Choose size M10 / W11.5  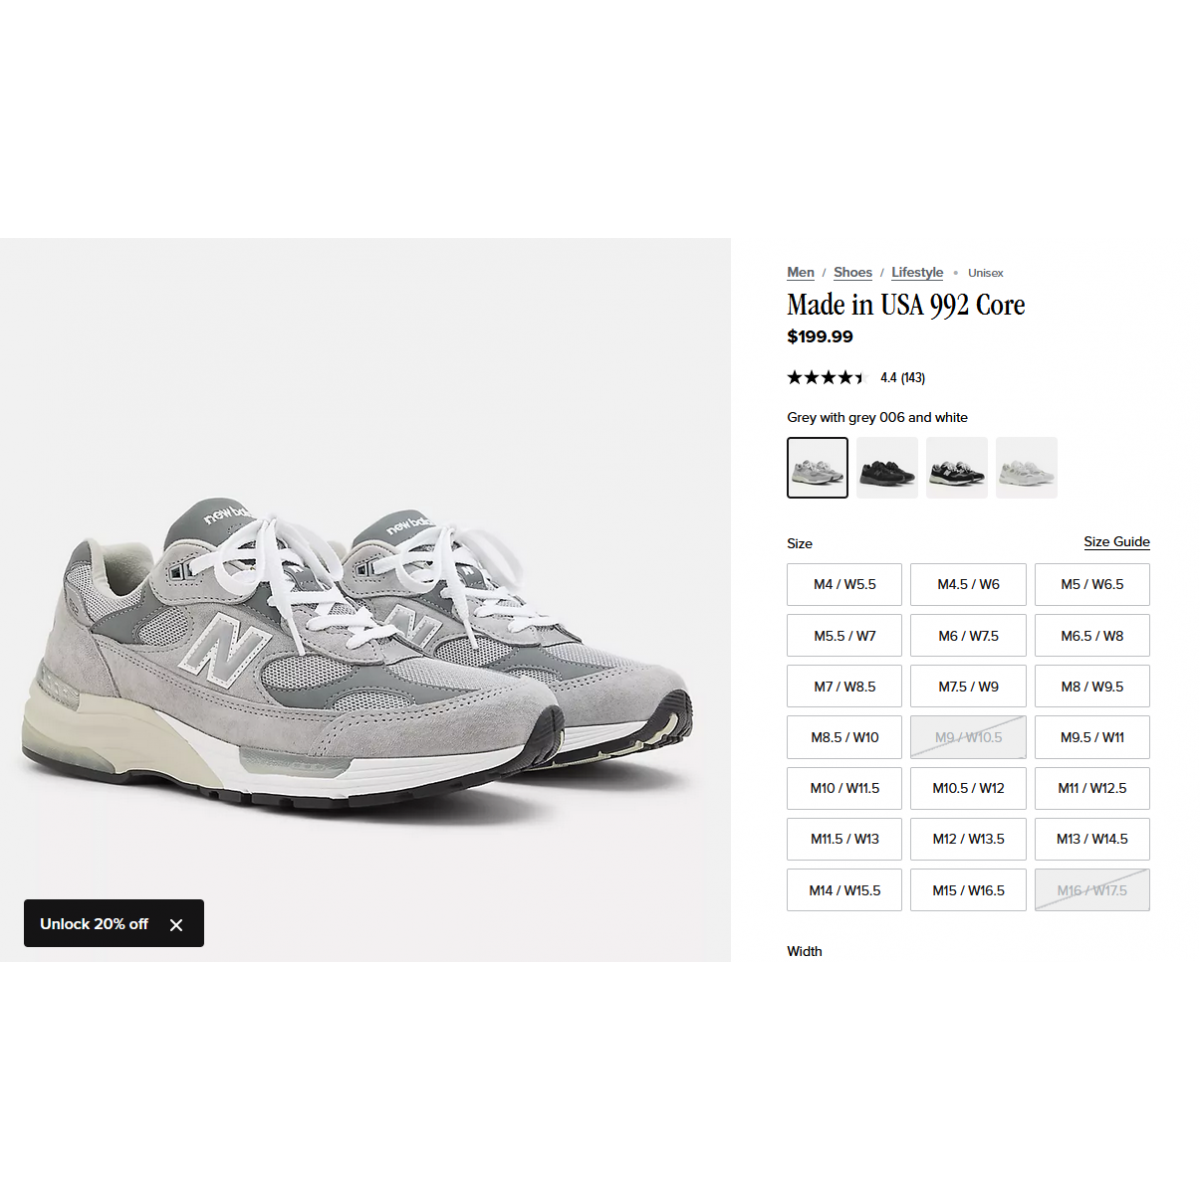tap(845, 788)
